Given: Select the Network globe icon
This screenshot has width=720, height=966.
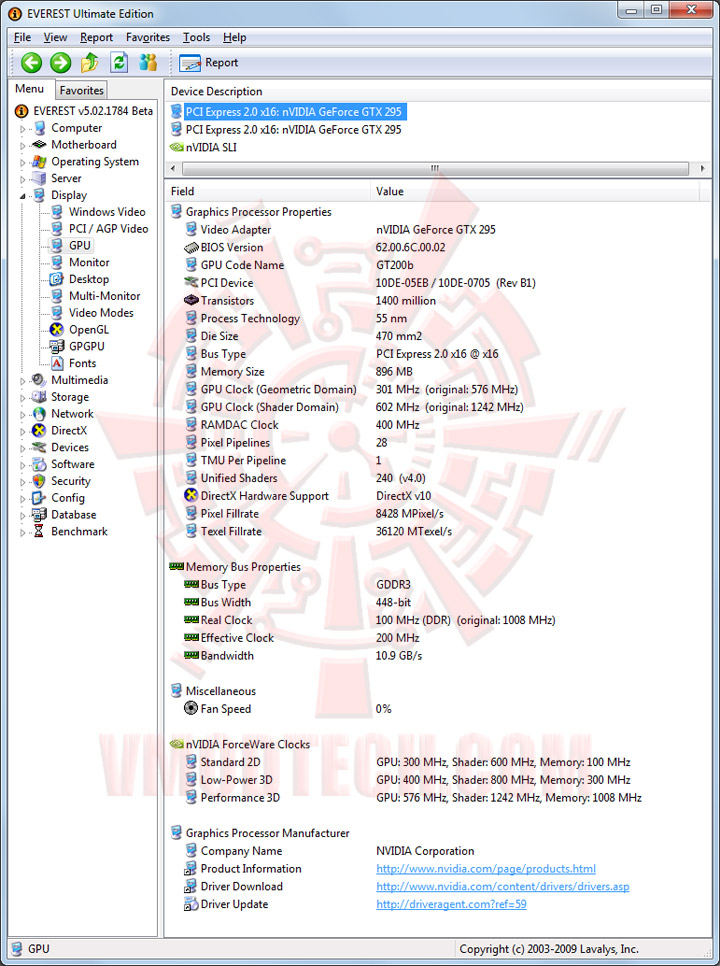Looking at the screenshot, I should tap(39, 414).
